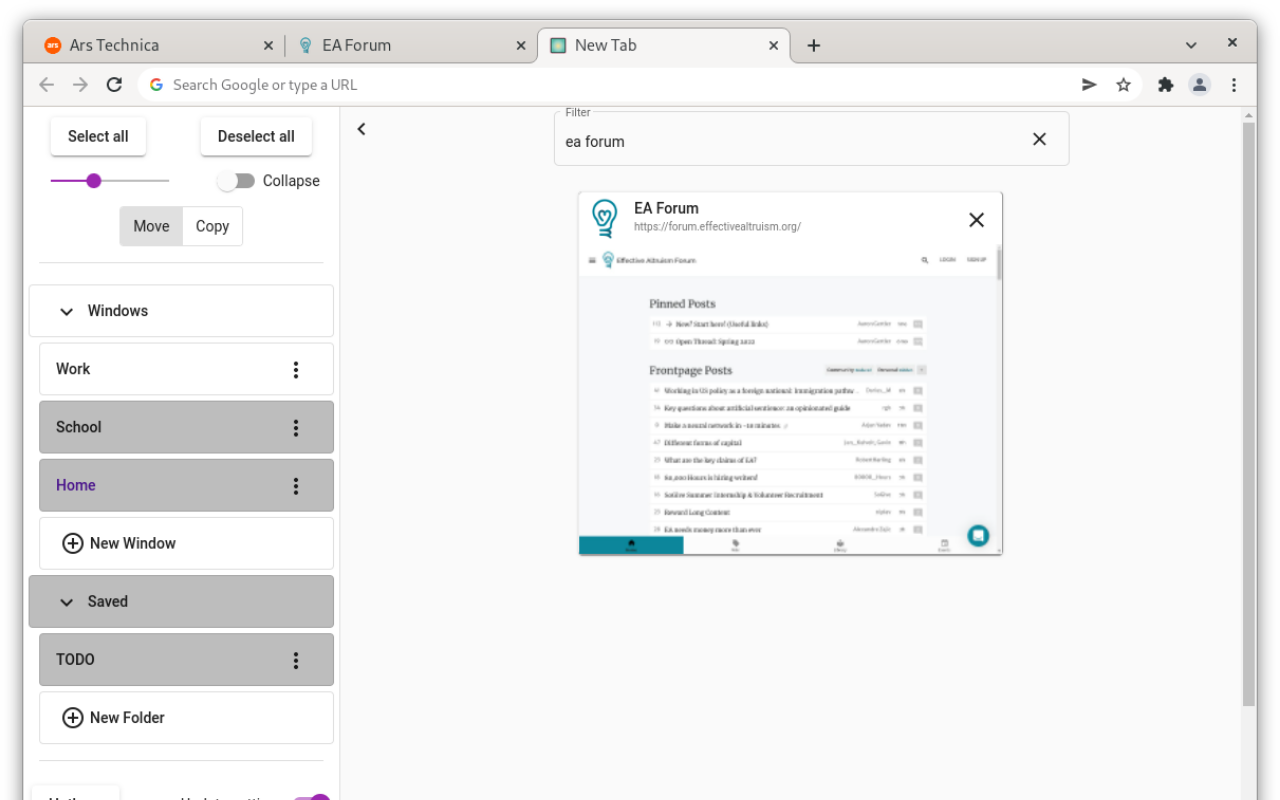Close the New Tab tab
This screenshot has width=1280, height=800.
click(x=773, y=45)
